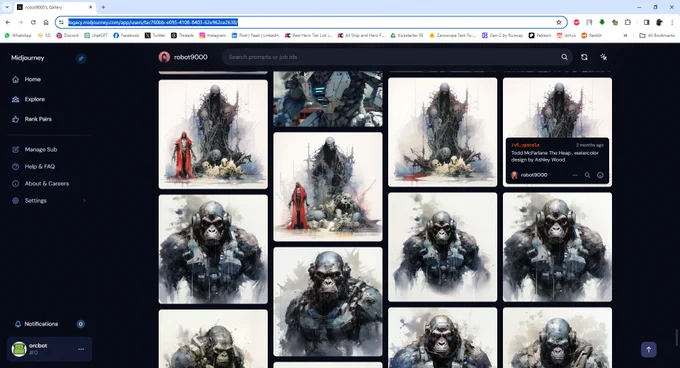680x368 pixels.
Task: Click the pin icon beside Midjourney logo
Action: click(x=81, y=58)
